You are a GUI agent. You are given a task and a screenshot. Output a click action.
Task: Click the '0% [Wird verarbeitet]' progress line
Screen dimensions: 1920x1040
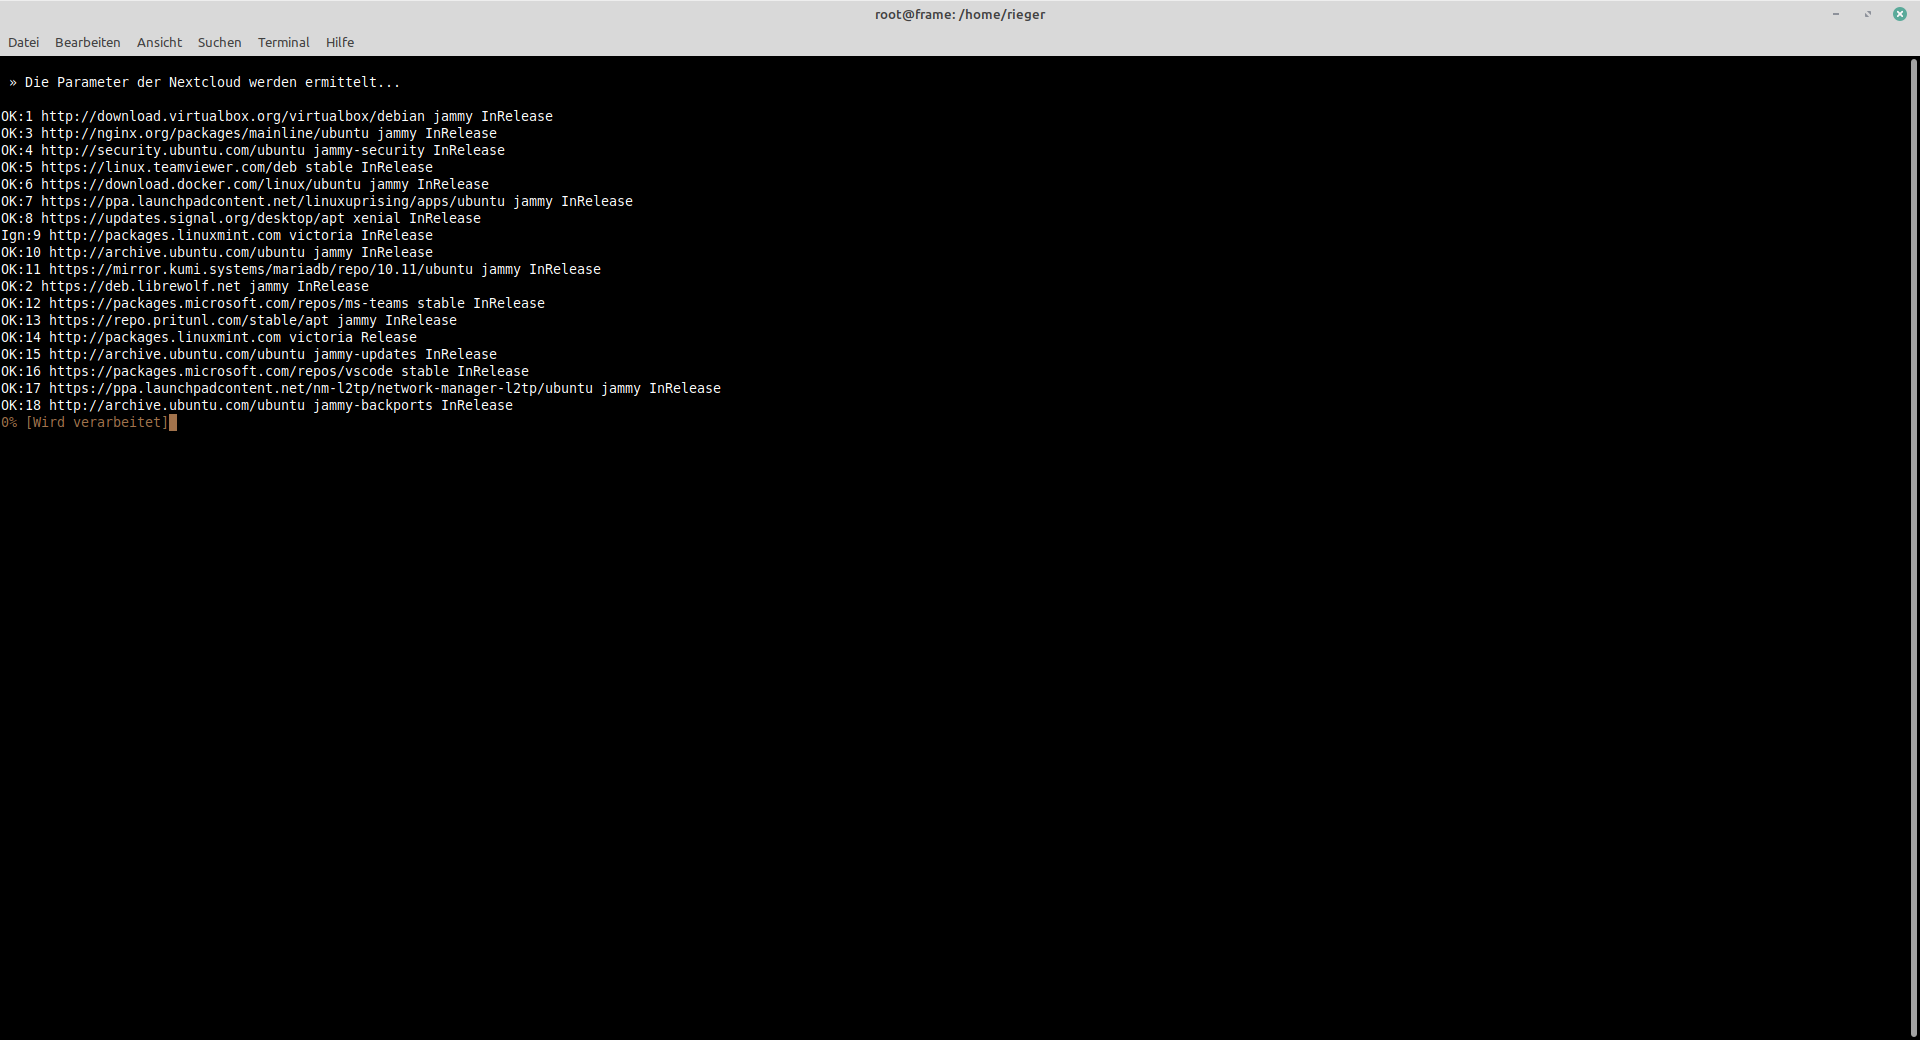[85, 422]
